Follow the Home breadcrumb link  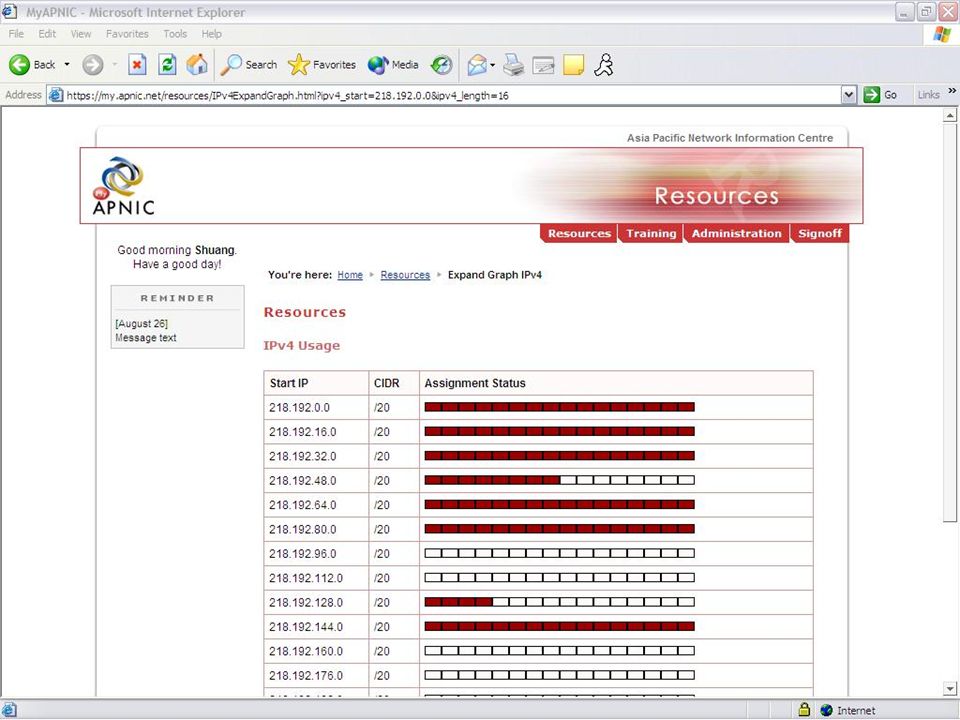pyautogui.click(x=350, y=275)
